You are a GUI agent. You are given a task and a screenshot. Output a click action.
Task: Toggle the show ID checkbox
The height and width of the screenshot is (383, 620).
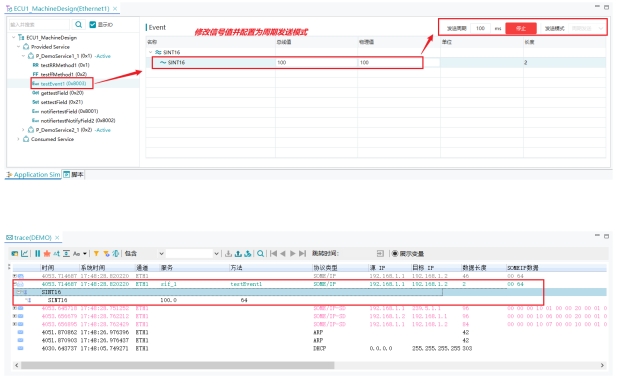tap(93, 25)
